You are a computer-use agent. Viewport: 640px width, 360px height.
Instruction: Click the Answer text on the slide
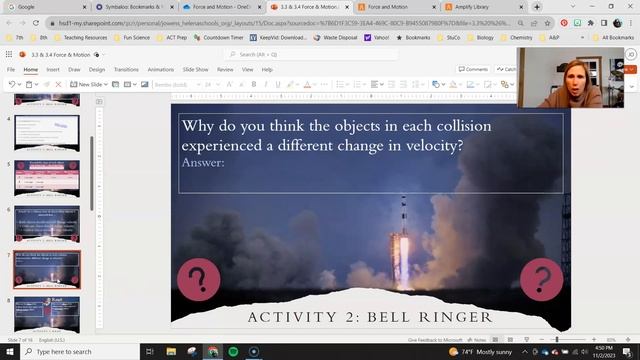(203, 162)
